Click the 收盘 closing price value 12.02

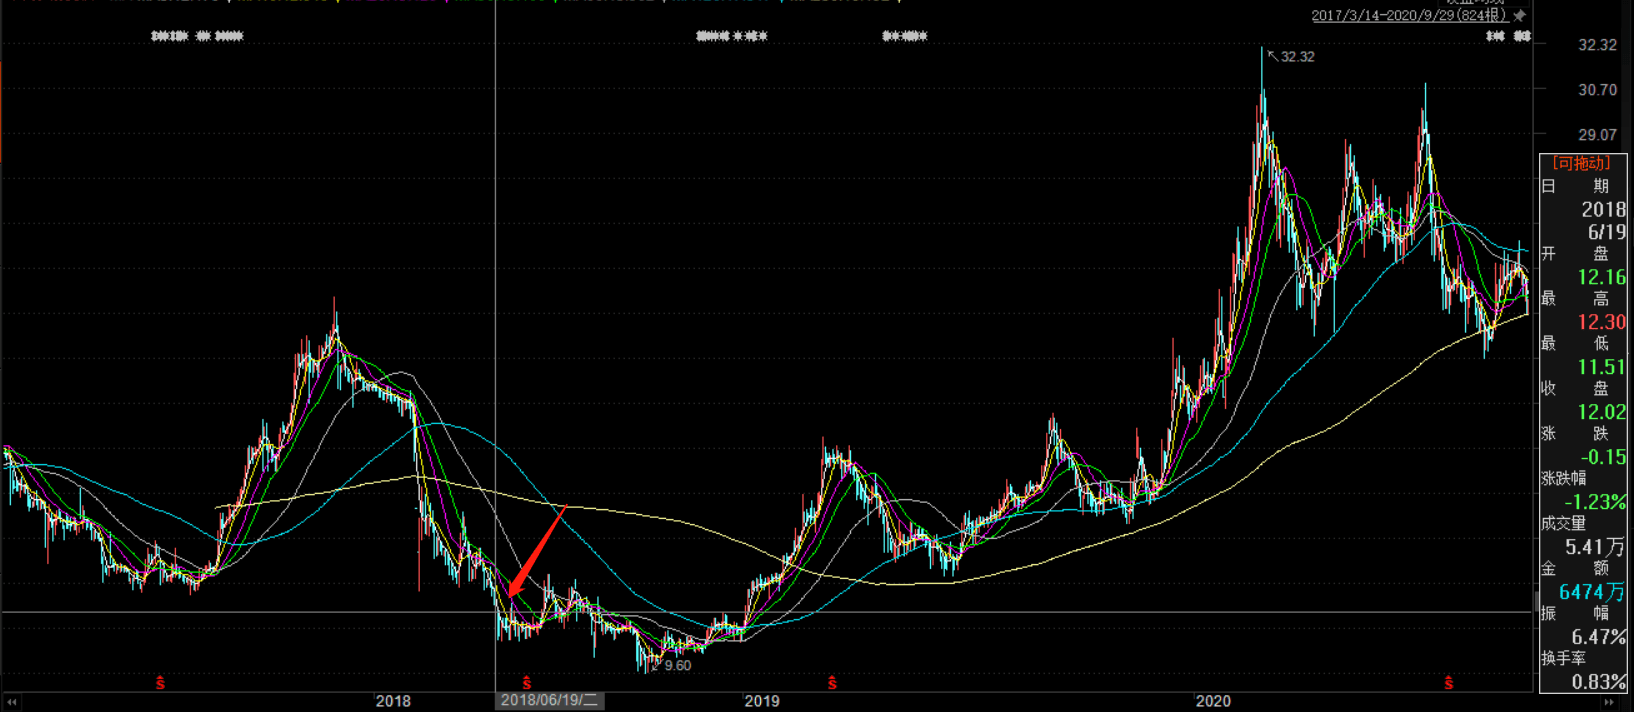1601,412
